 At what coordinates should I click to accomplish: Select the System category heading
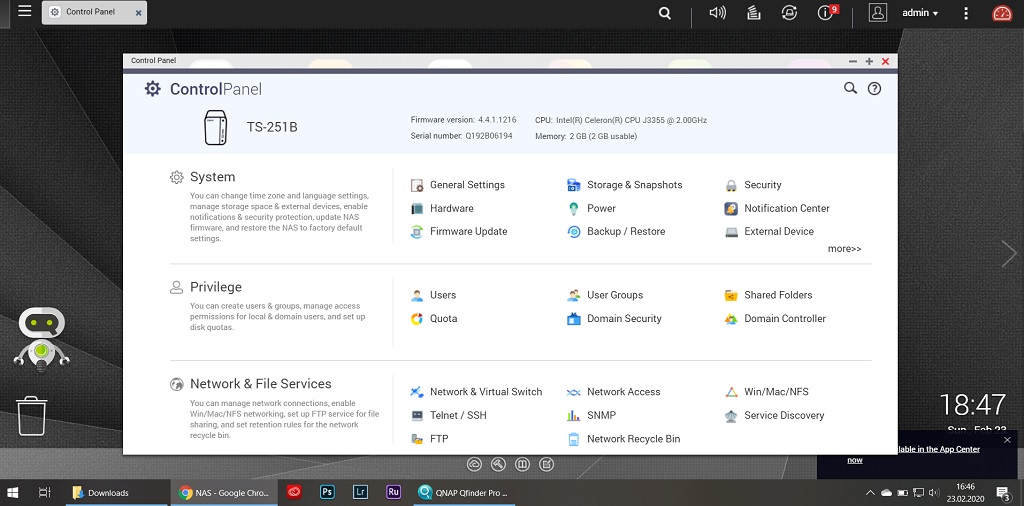[212, 177]
